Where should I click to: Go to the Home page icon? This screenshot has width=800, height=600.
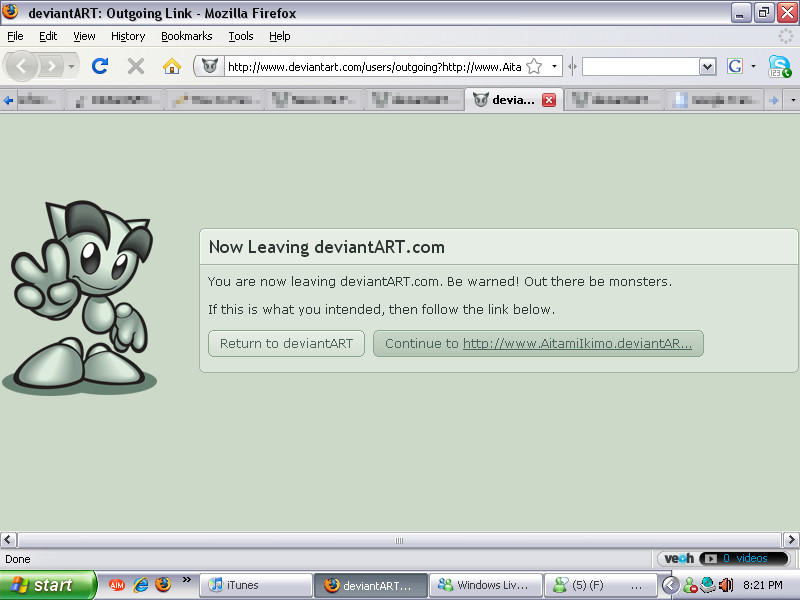click(172, 66)
